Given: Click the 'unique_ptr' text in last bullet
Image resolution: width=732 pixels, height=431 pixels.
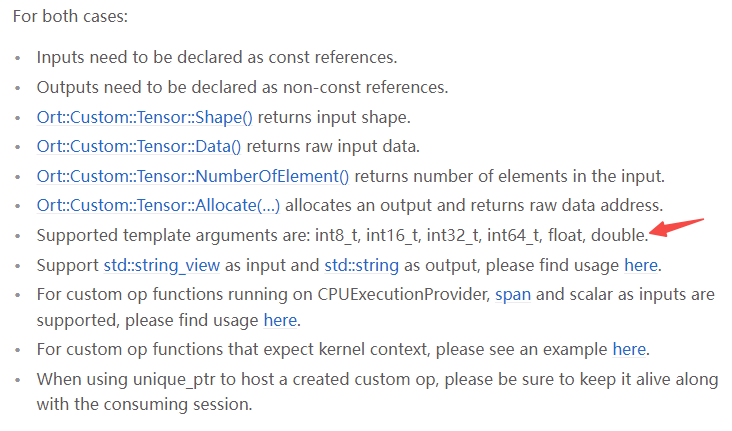Looking at the screenshot, I should pyautogui.click(x=174, y=380).
